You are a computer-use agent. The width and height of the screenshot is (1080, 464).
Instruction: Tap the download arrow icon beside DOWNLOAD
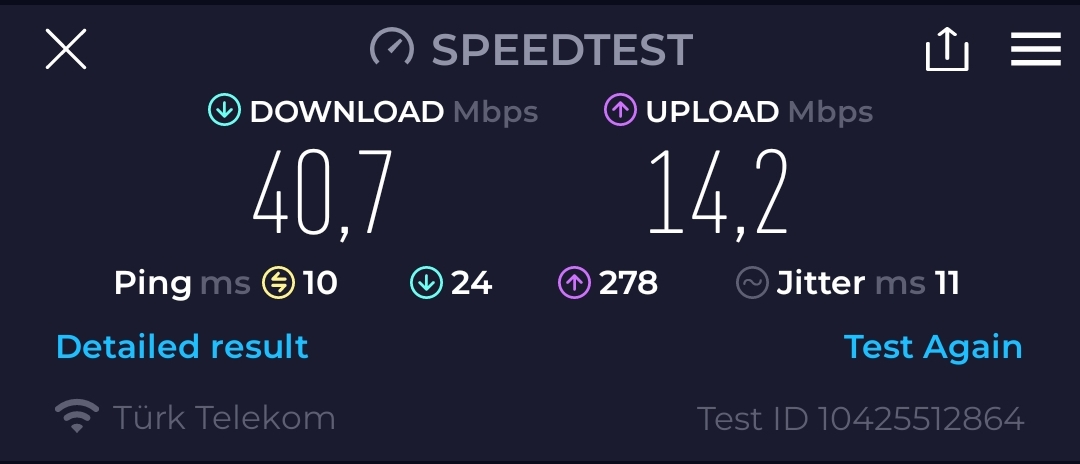pyautogui.click(x=225, y=111)
